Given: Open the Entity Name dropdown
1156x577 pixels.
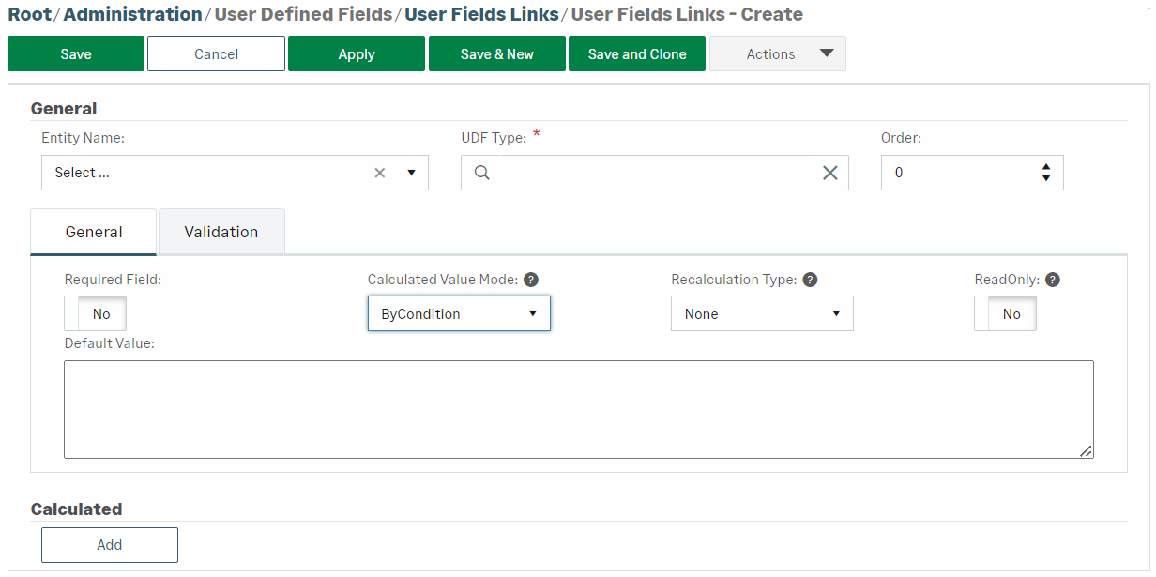Looking at the screenshot, I should [411, 173].
